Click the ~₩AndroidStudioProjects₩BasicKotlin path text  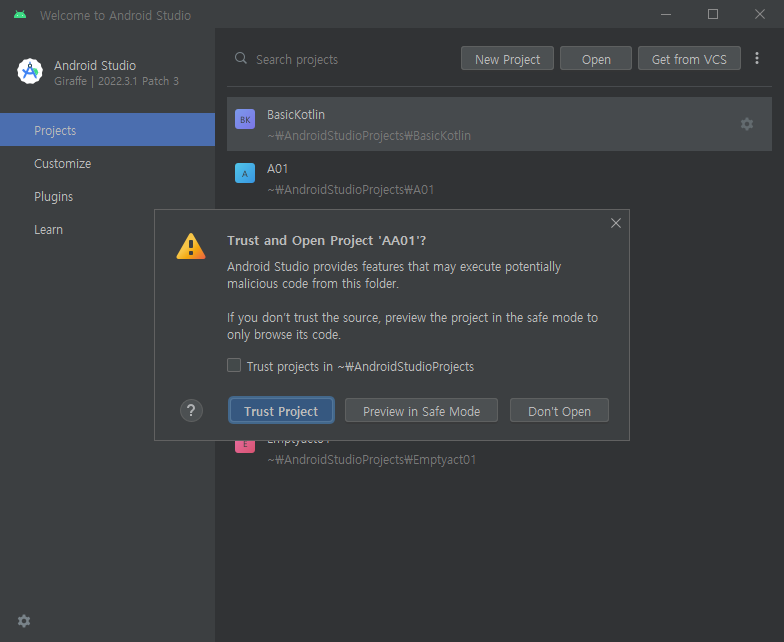point(369,136)
